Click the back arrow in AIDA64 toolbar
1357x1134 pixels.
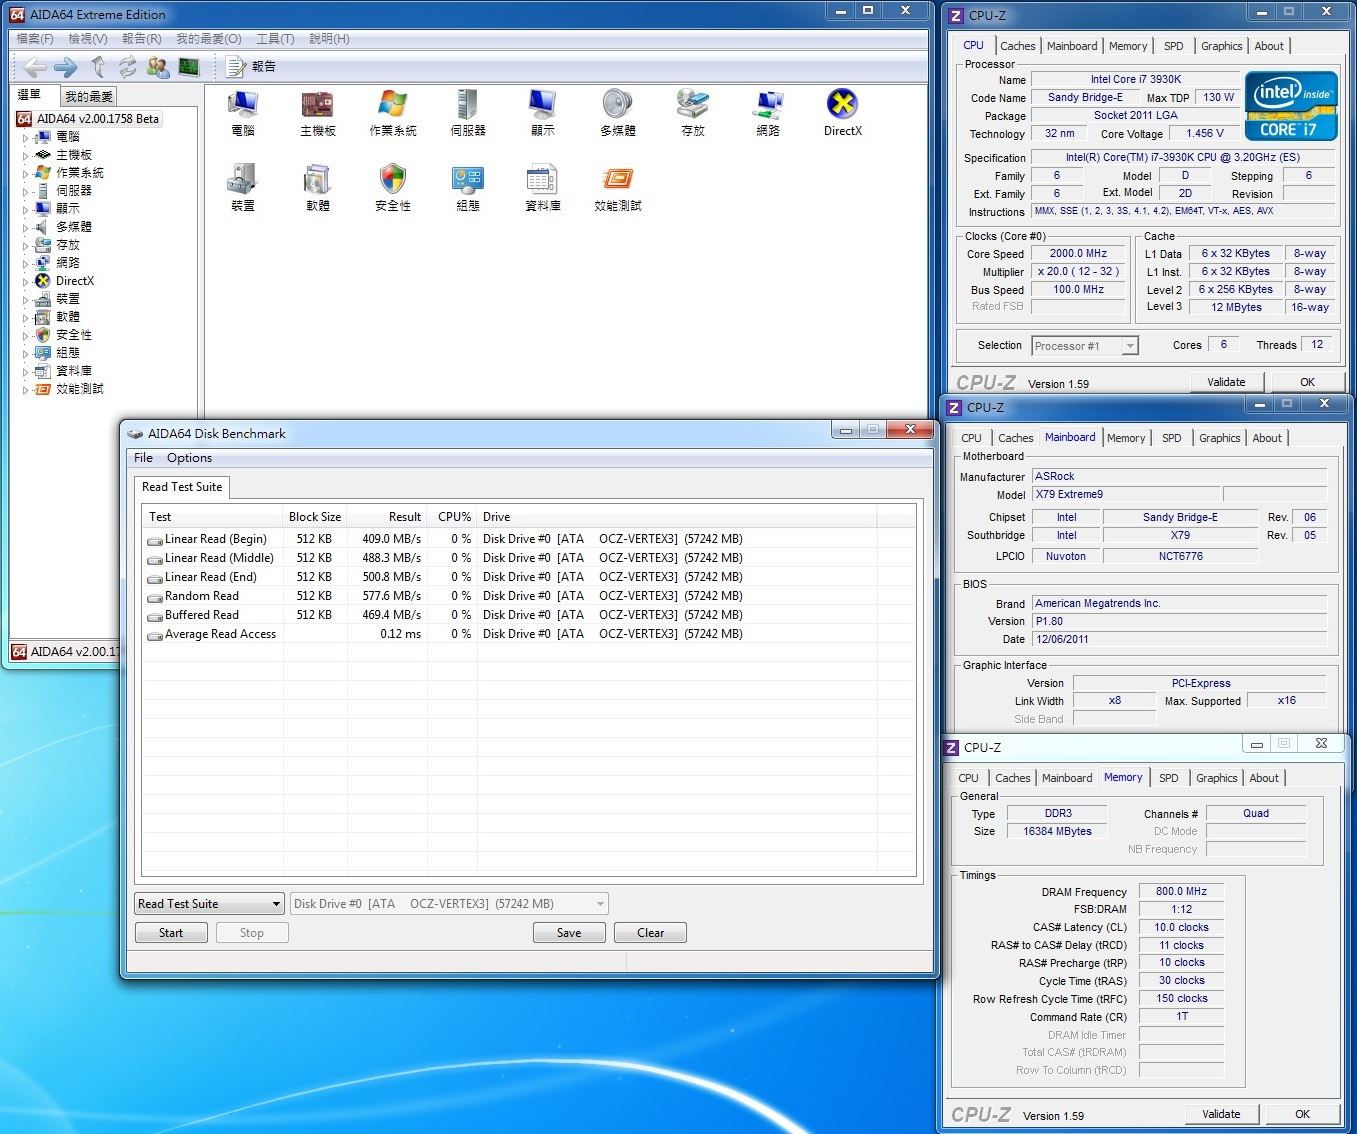coord(35,67)
